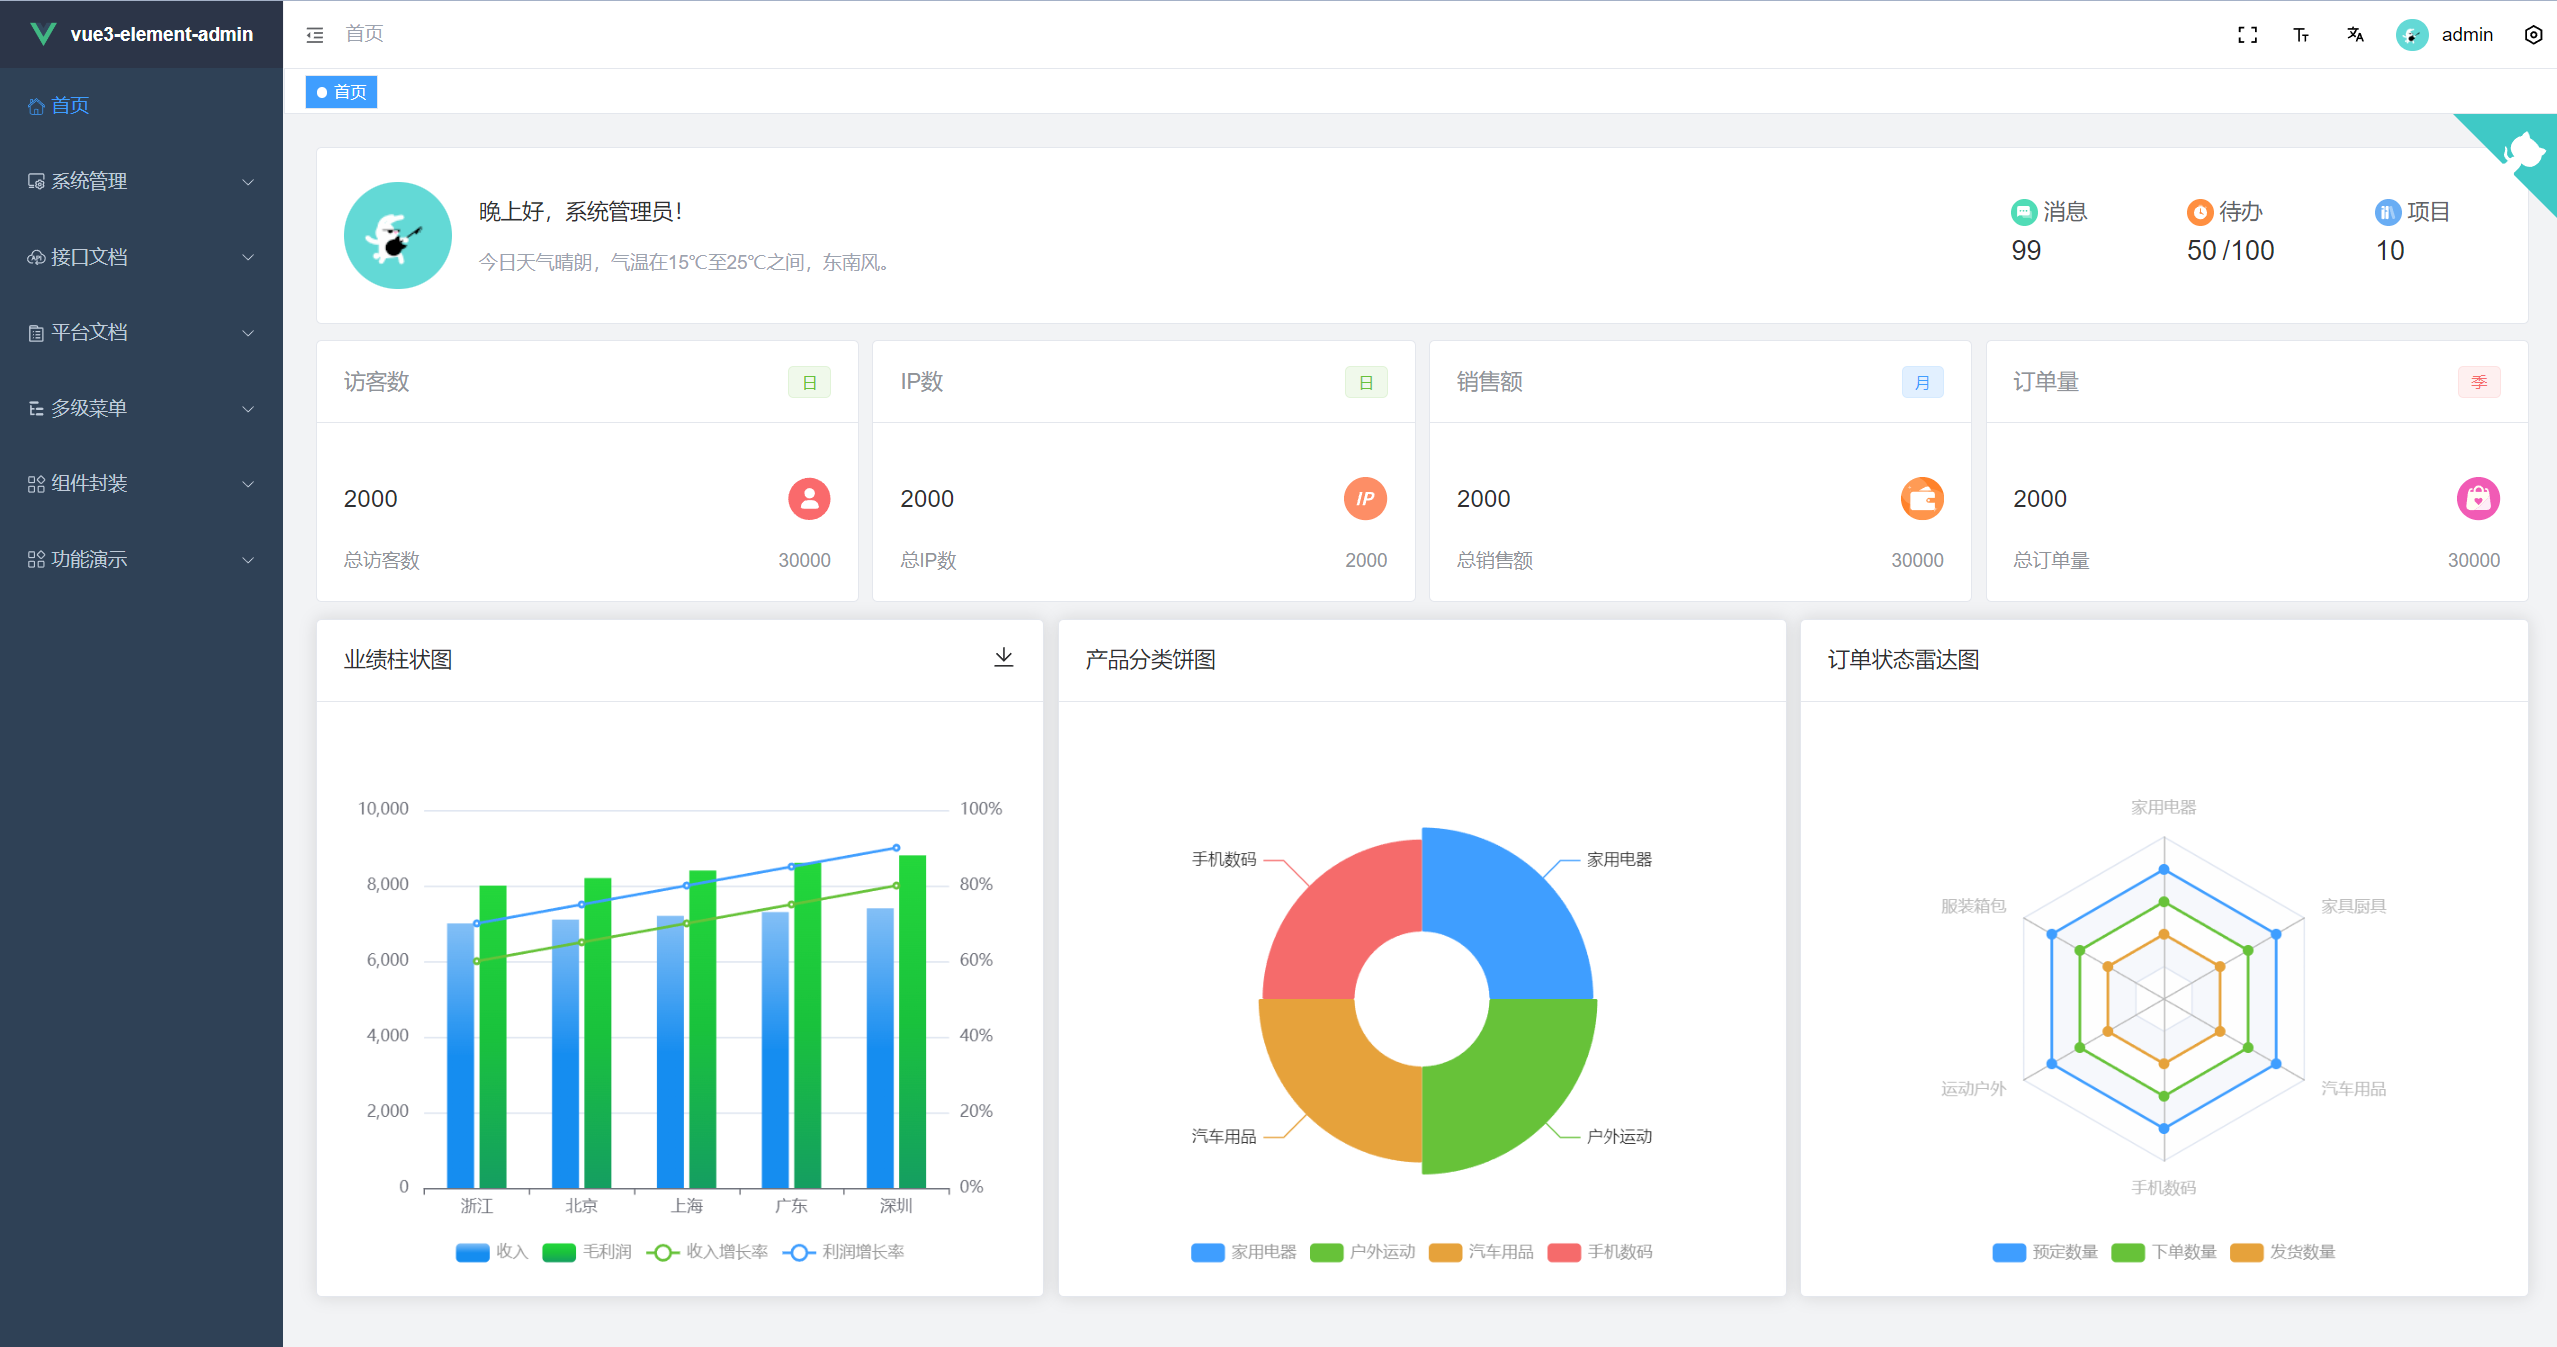Open language translation switcher
Image resolution: width=2557 pixels, height=1347 pixels.
(2355, 35)
